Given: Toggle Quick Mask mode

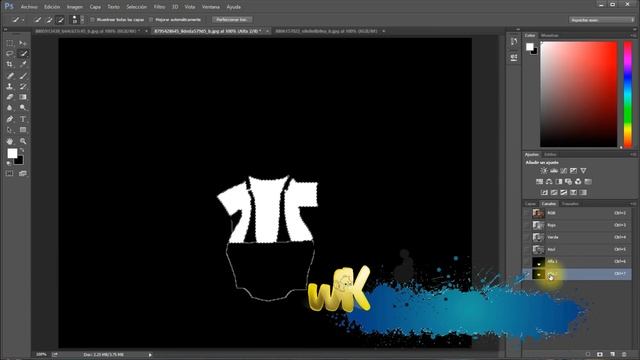Looking at the screenshot, I should 10,173.
